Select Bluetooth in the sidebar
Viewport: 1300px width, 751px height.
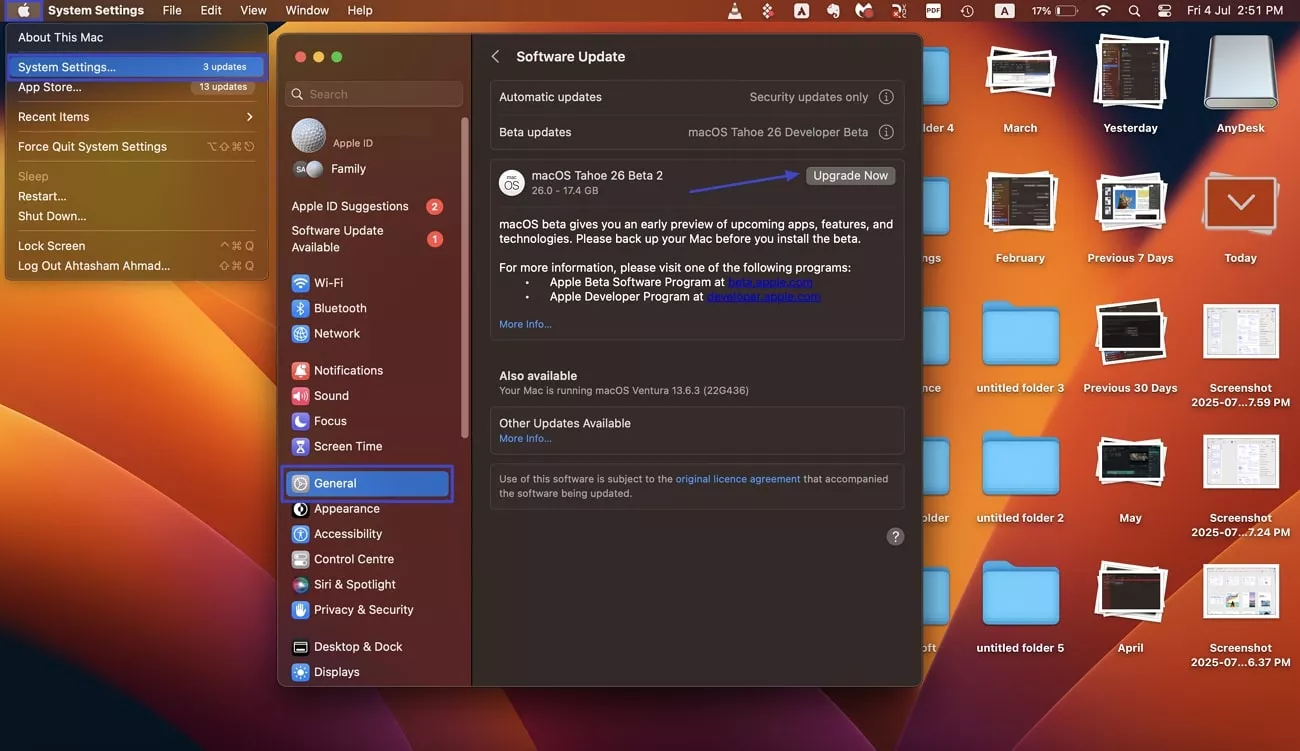pos(339,308)
